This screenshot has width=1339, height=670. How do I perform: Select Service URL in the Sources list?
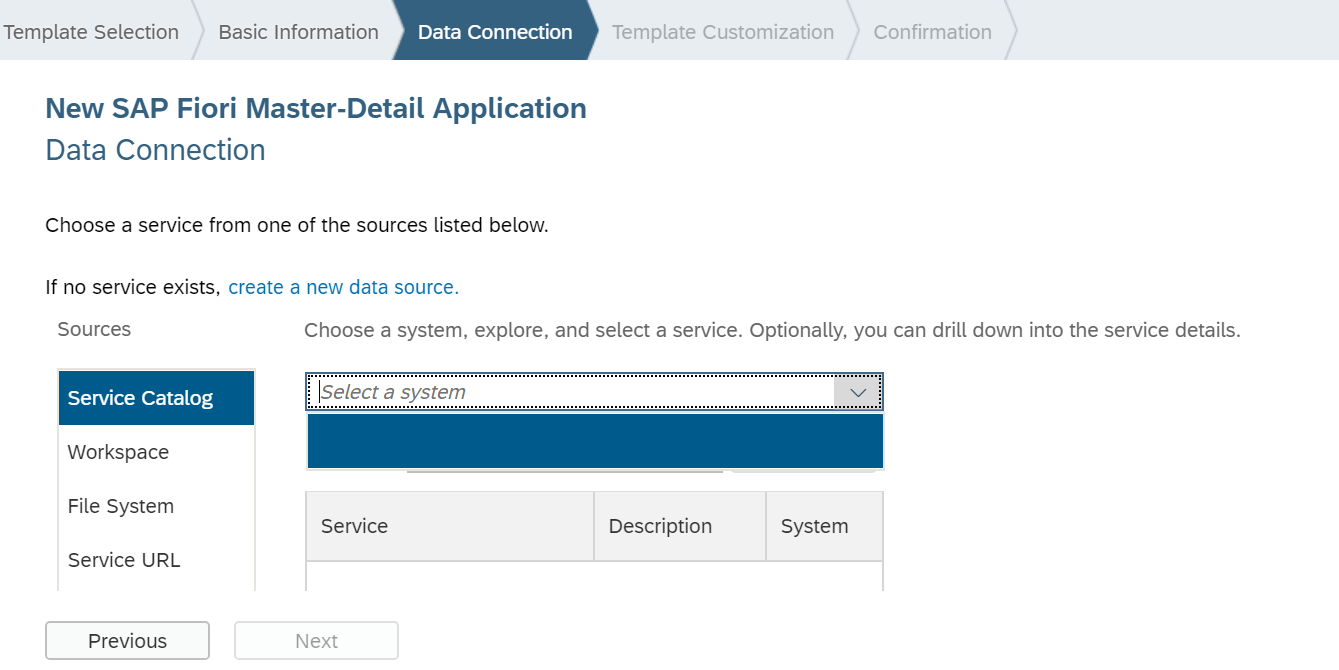pos(124,560)
